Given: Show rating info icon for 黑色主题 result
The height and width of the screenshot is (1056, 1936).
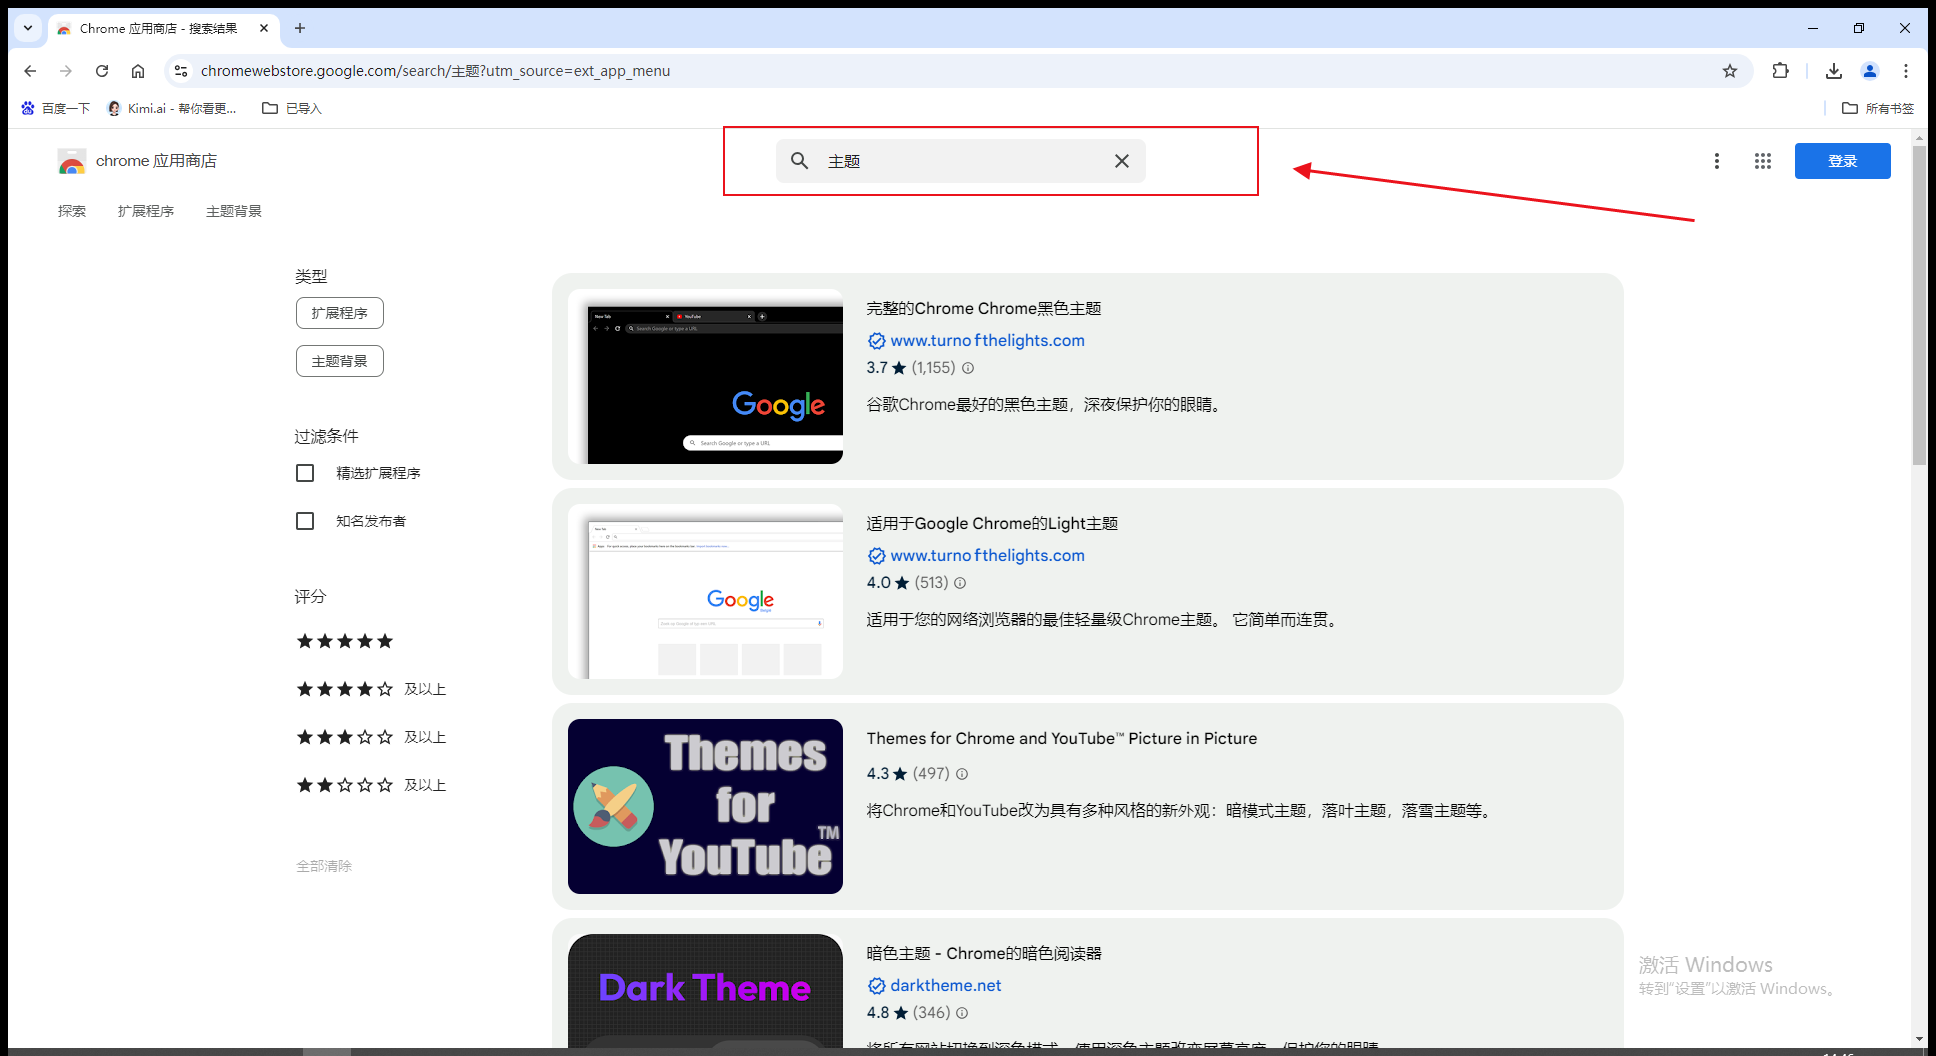Looking at the screenshot, I should pyautogui.click(x=968, y=368).
